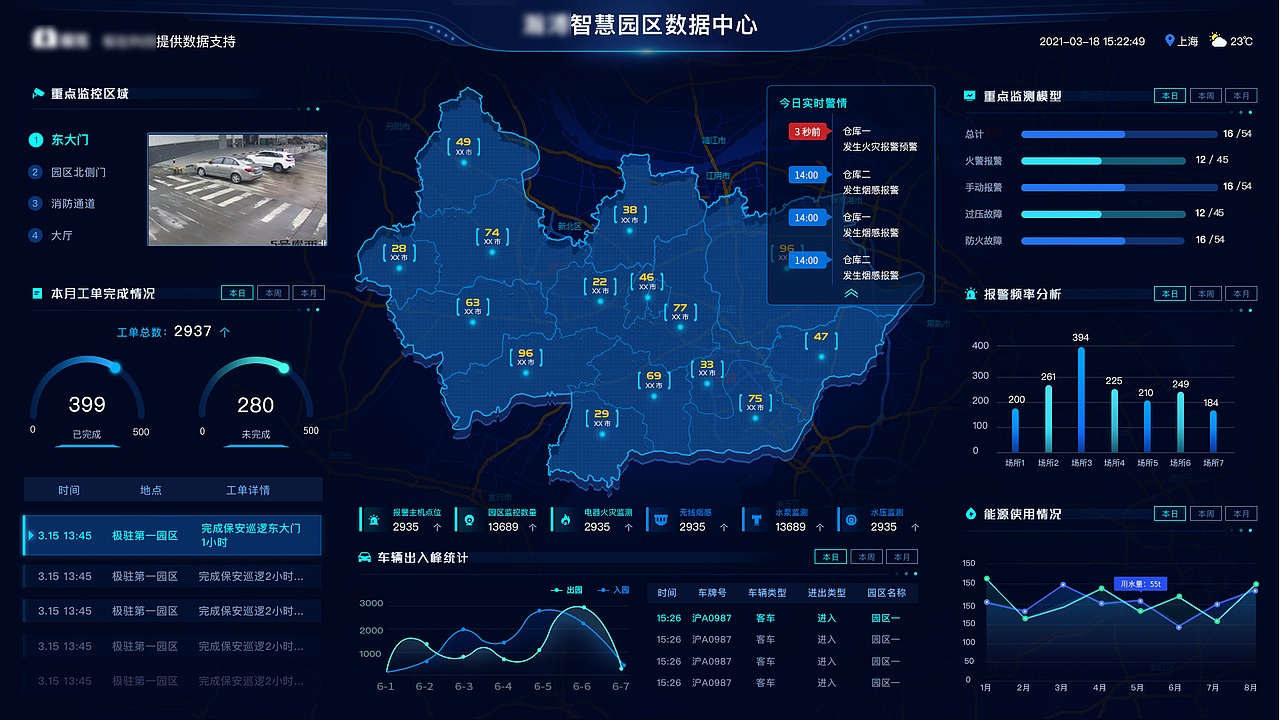Click the car icon beside 车辆出入峰统计
1280x720 pixels.
tap(366, 558)
